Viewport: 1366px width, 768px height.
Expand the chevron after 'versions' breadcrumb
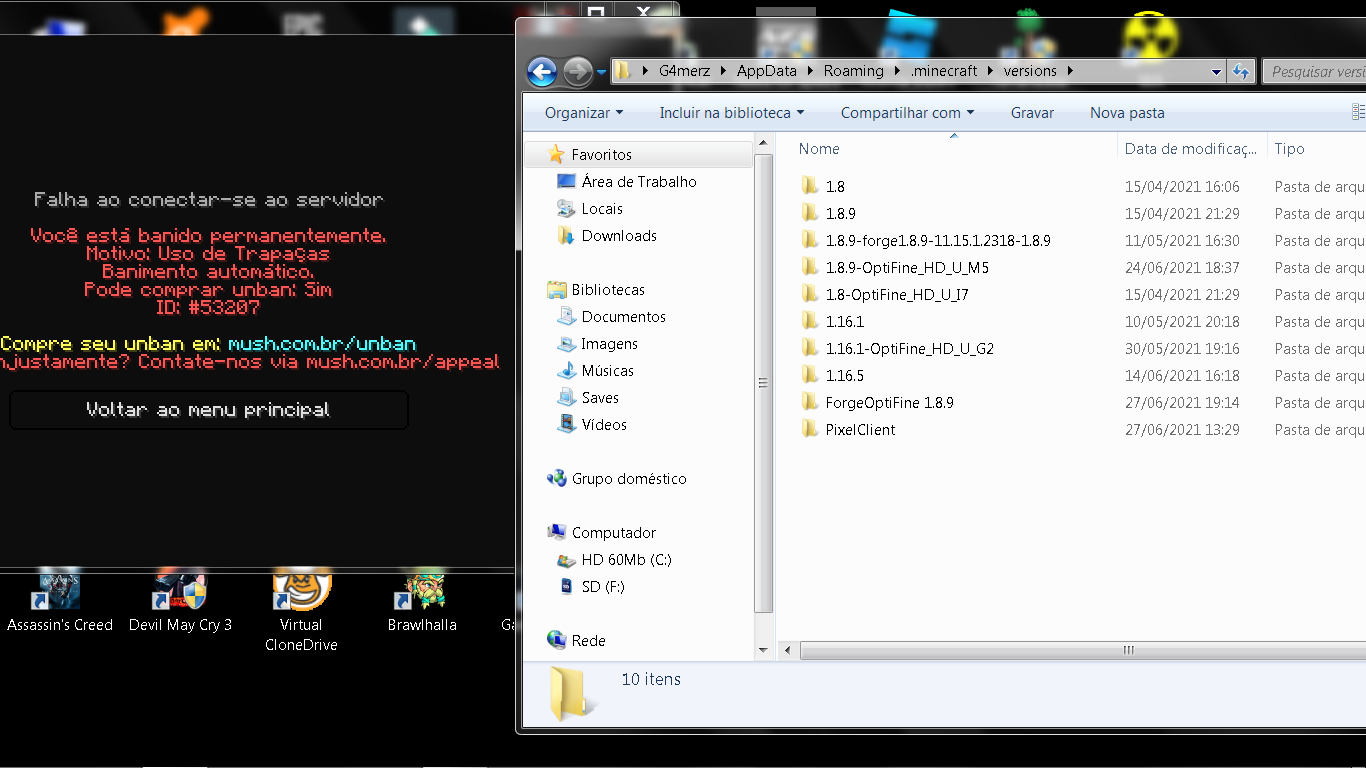pos(1069,71)
